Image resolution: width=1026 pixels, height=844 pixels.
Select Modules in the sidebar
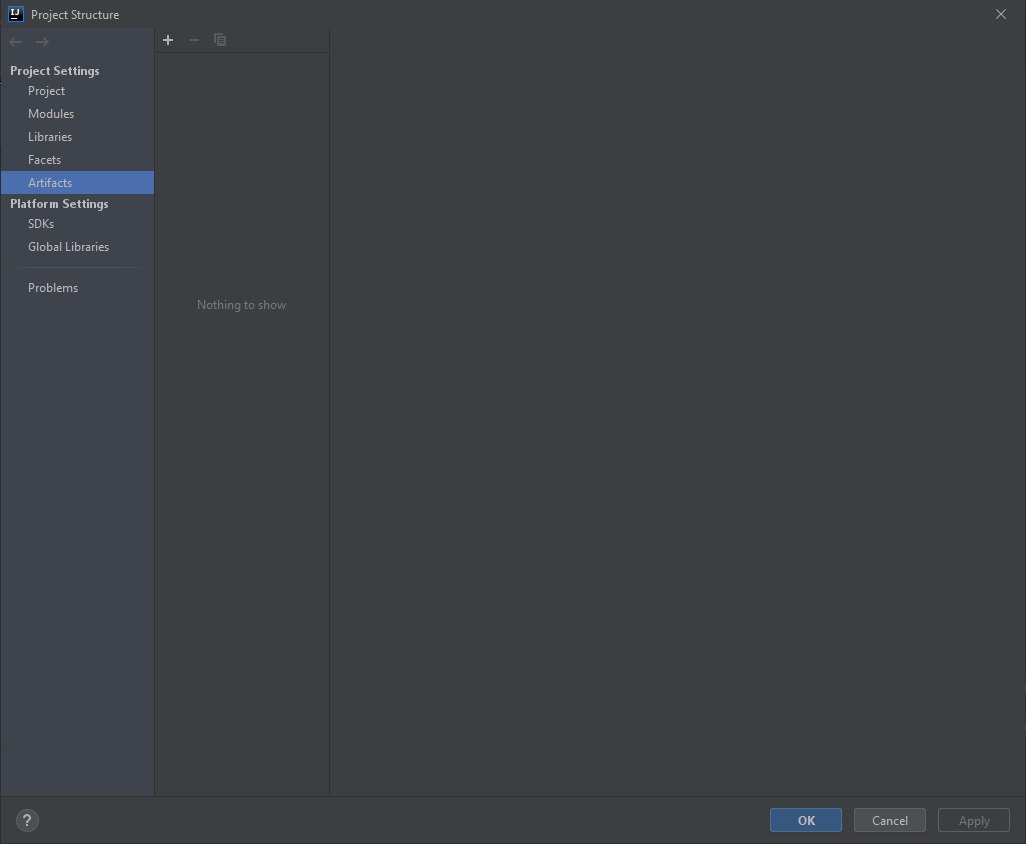[77, 114]
